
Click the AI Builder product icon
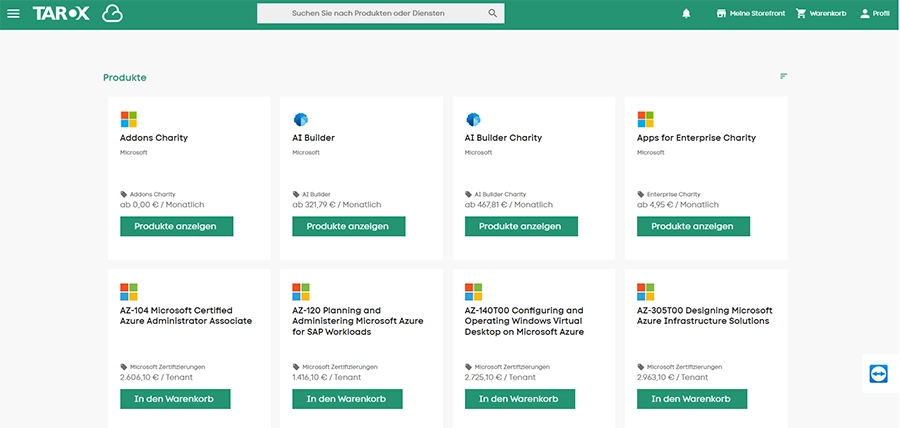300,119
